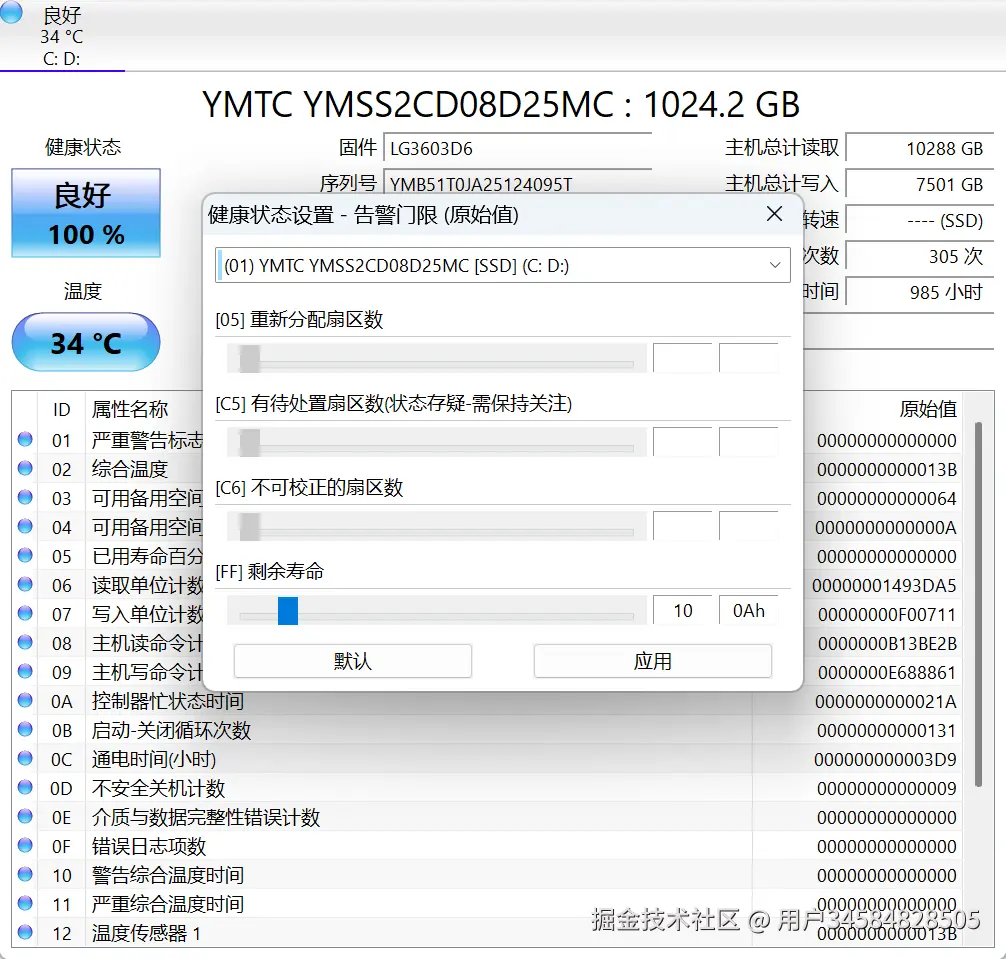Screen dimensions: 1006x959
Task: Click the status dot beside 不安全关机计数
Action: coord(25,787)
